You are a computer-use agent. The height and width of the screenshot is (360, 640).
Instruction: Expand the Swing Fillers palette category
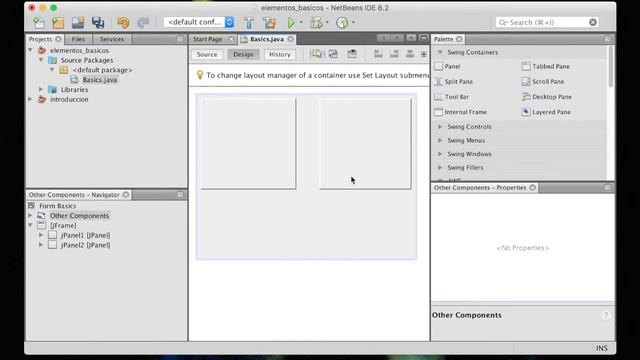click(440, 167)
